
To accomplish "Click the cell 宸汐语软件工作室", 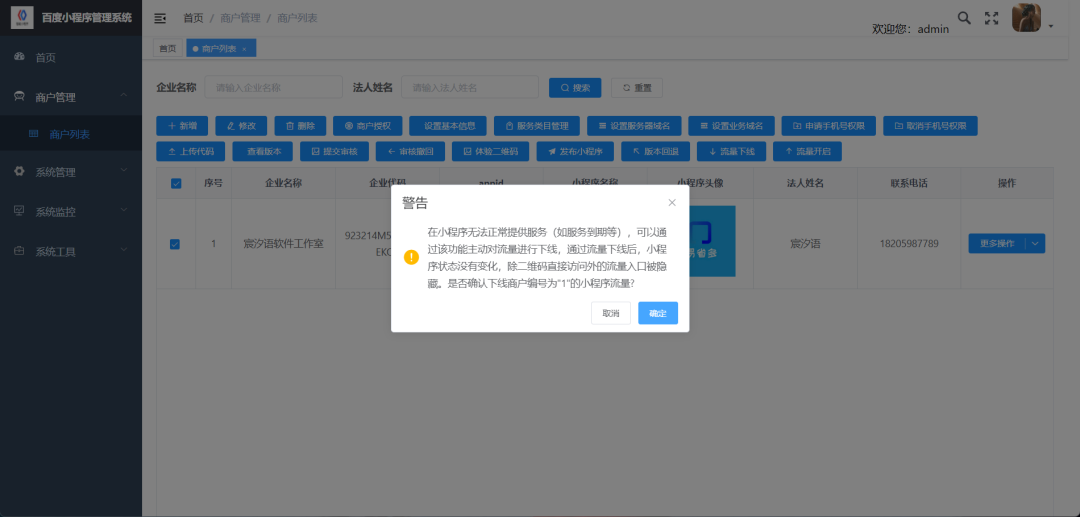I will click(284, 244).
